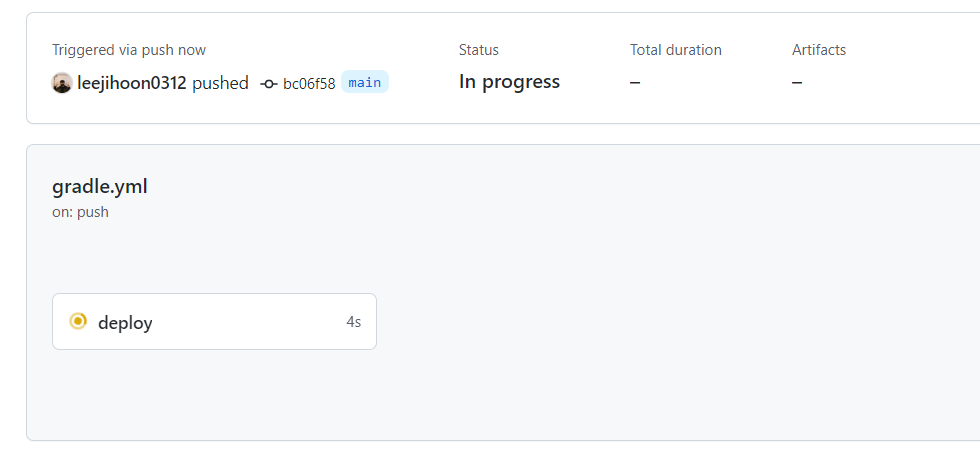The width and height of the screenshot is (980, 460).
Task: Click the commit icon beside bc06f58
Action: (x=268, y=84)
